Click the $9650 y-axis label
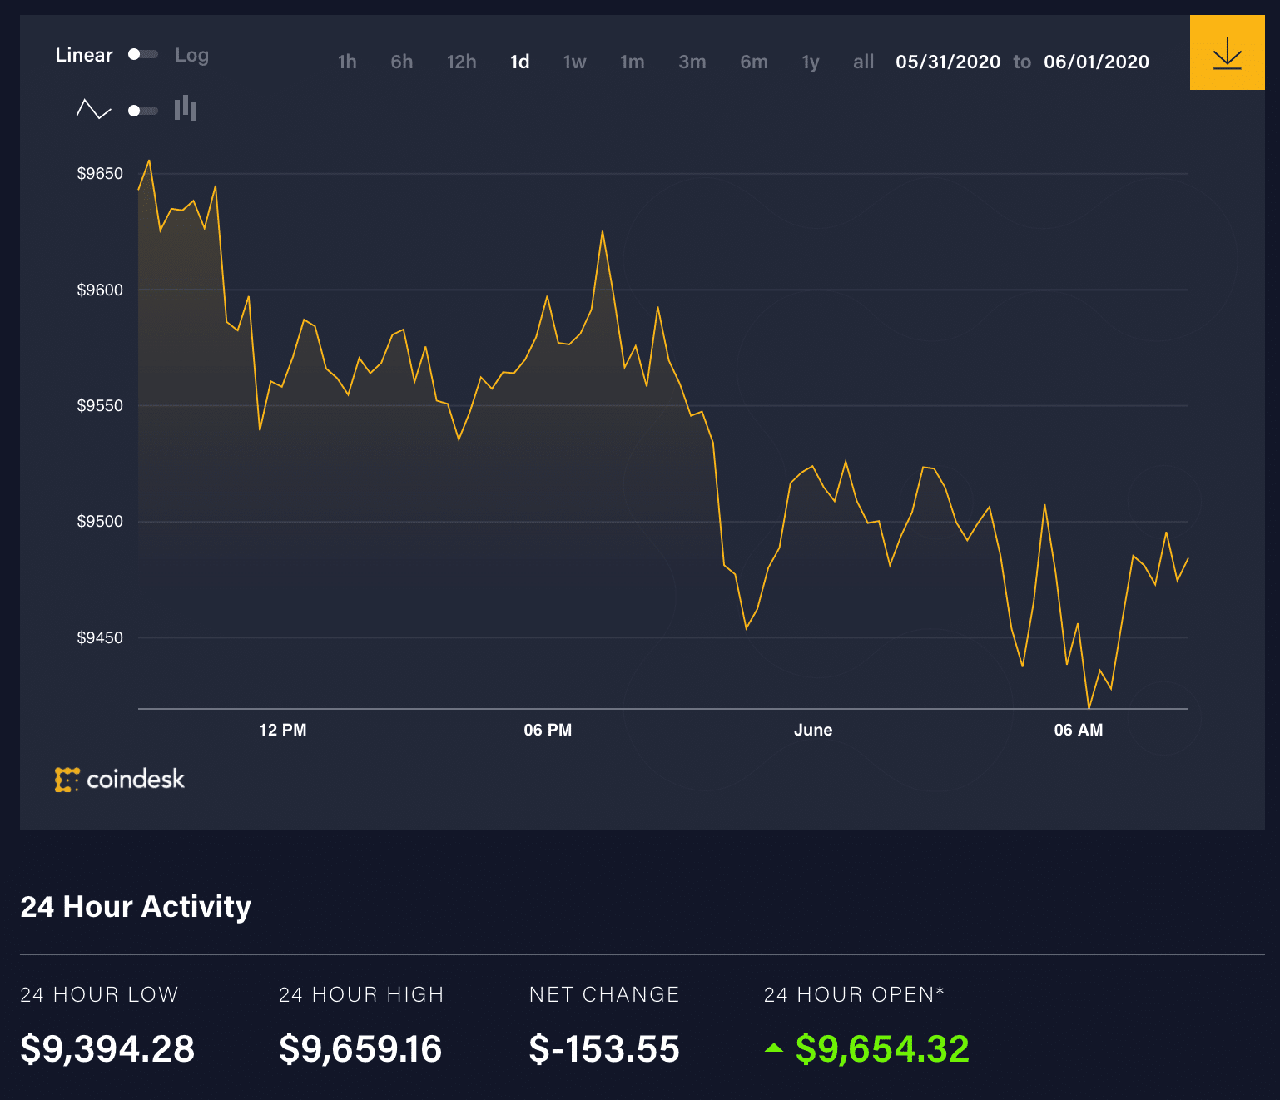This screenshot has height=1100, width=1280. click(x=100, y=174)
